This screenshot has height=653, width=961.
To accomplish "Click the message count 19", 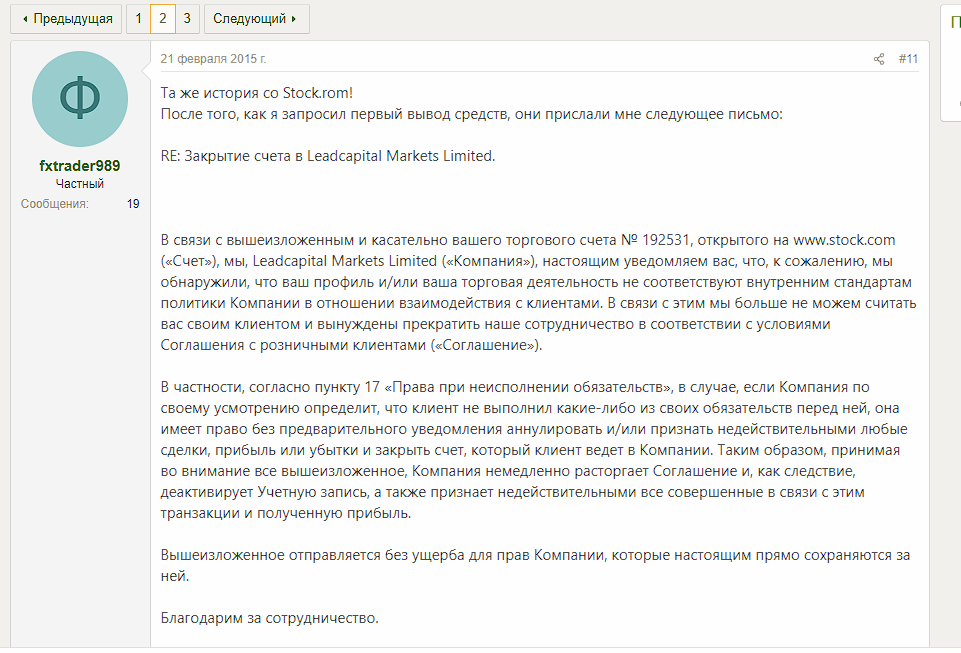I will tap(133, 204).
